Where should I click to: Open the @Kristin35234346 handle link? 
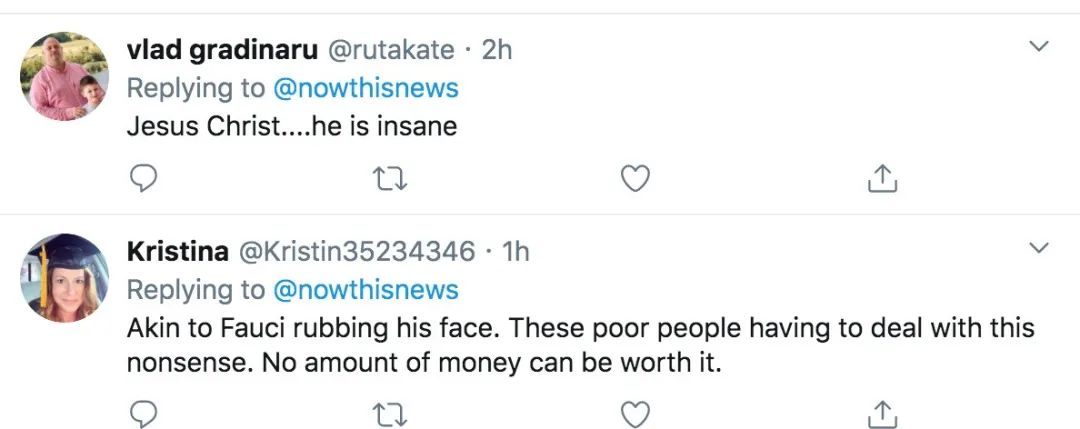pyautogui.click(x=355, y=251)
